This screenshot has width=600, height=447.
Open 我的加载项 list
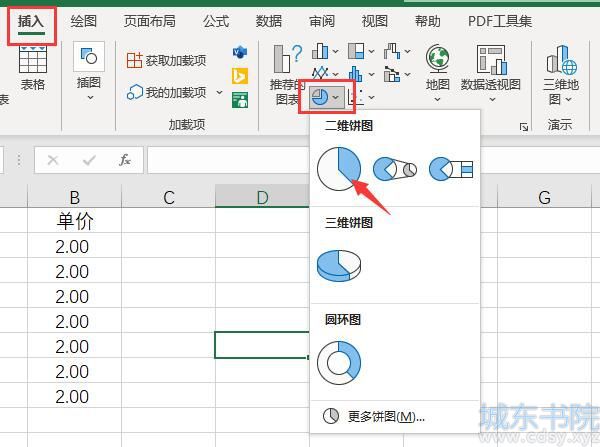click(x=166, y=92)
